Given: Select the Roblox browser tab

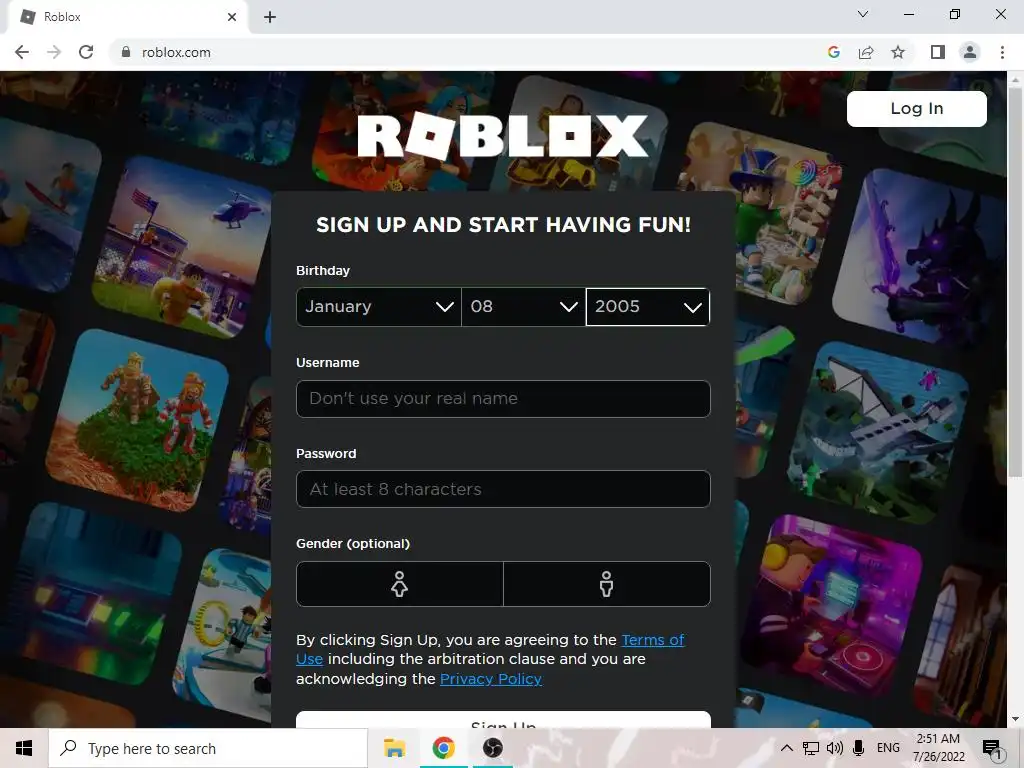Looking at the screenshot, I should click(127, 17).
